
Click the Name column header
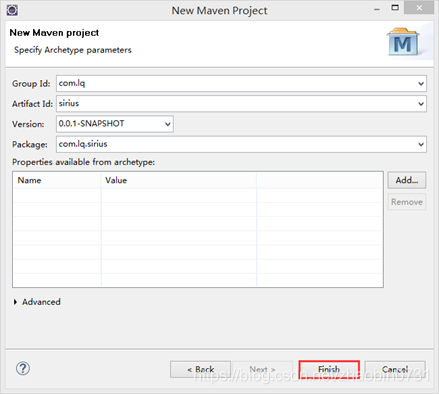57,180
